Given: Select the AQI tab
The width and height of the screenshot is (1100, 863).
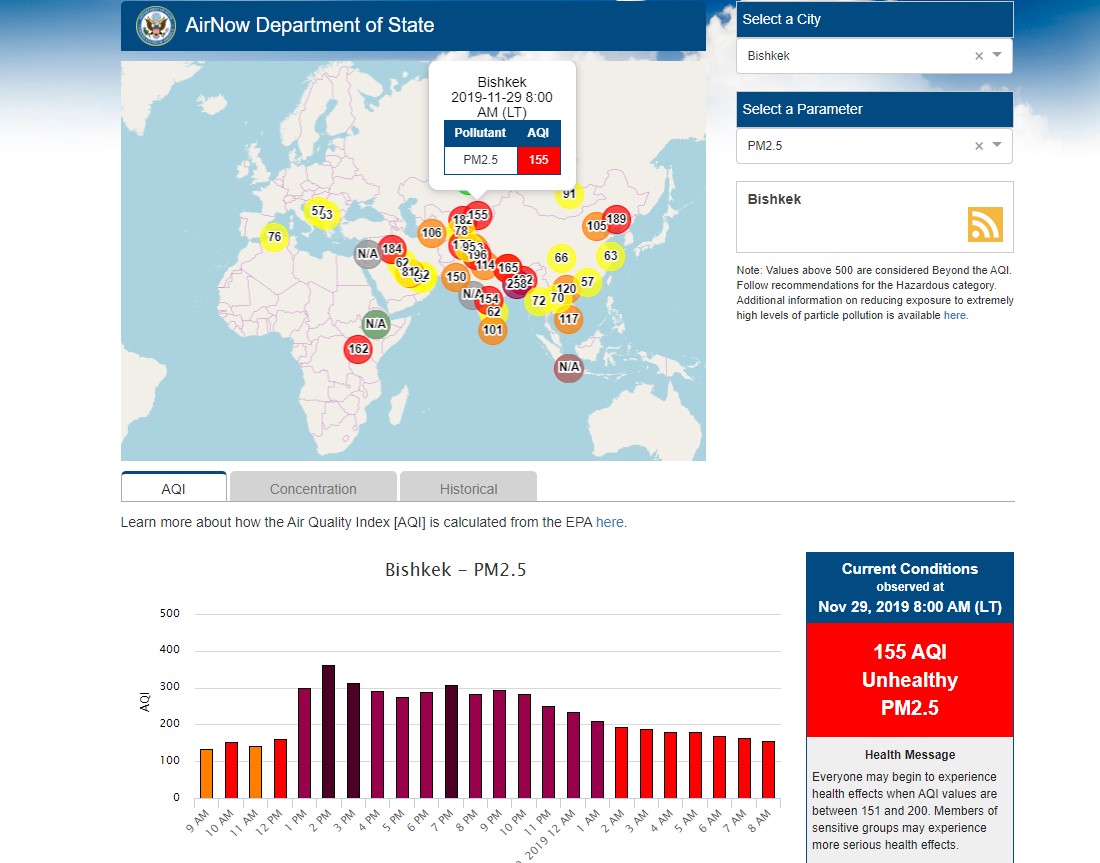Looking at the screenshot, I should pos(174,489).
